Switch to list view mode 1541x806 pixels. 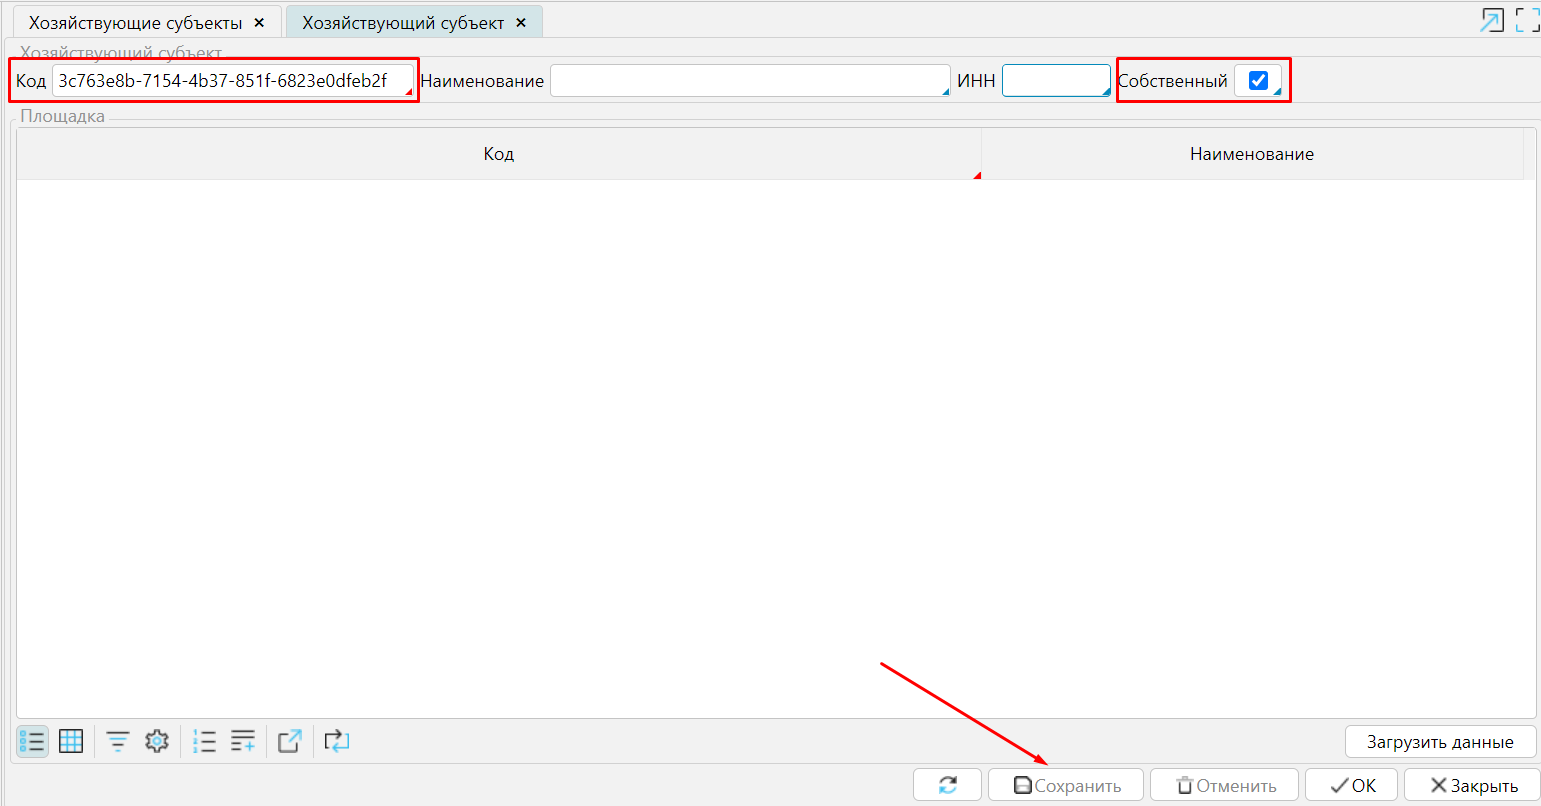(32, 741)
